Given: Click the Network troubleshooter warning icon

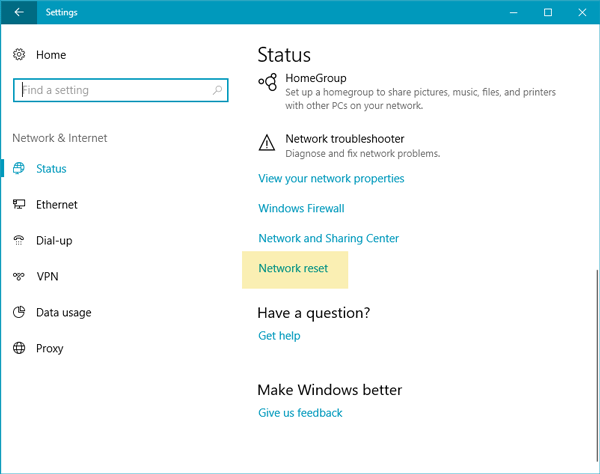Looking at the screenshot, I should click(267, 143).
